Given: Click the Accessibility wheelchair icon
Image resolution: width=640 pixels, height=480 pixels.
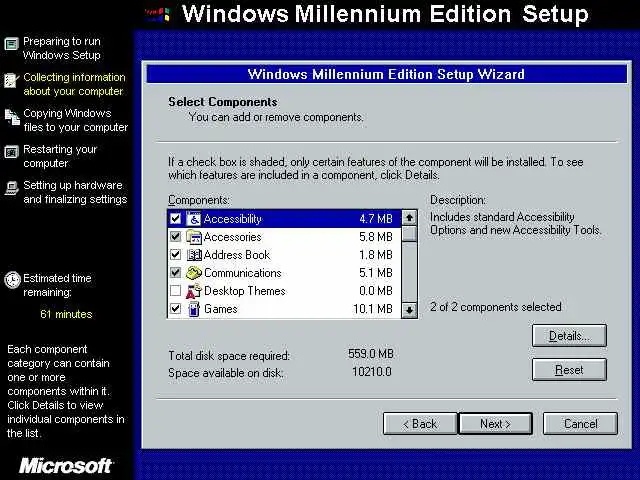Looking at the screenshot, I should (x=193, y=219).
